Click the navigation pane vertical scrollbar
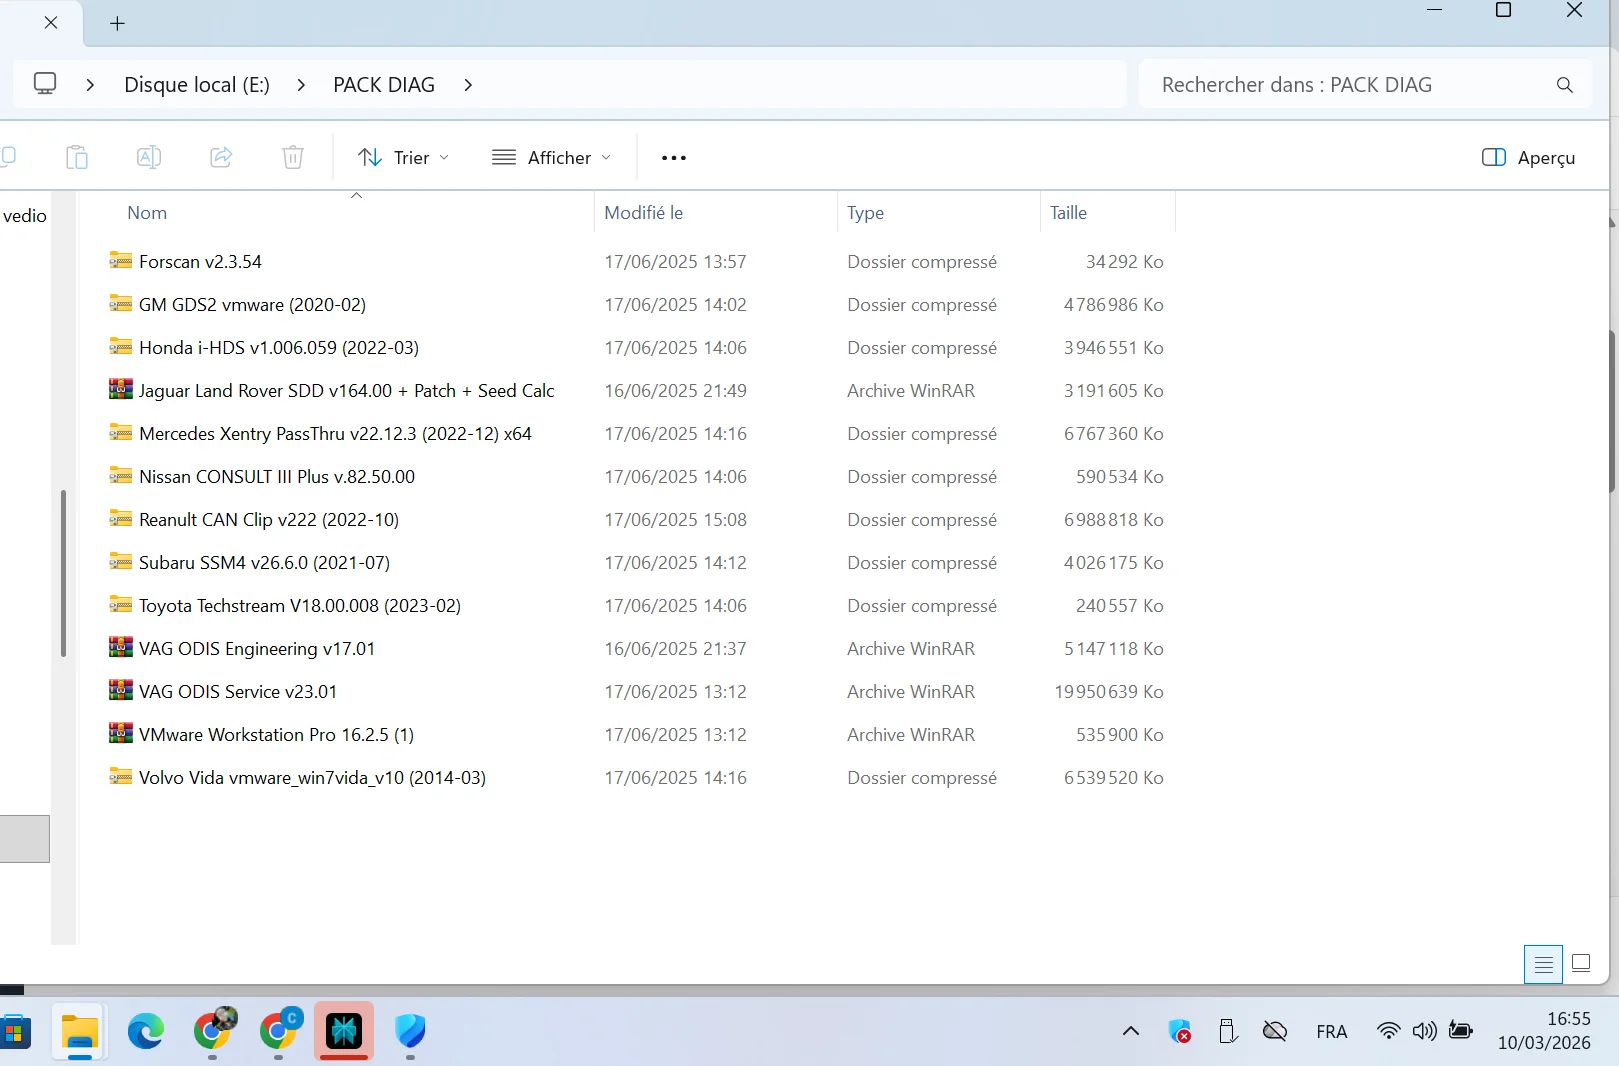The height and width of the screenshot is (1066, 1619). 63,573
